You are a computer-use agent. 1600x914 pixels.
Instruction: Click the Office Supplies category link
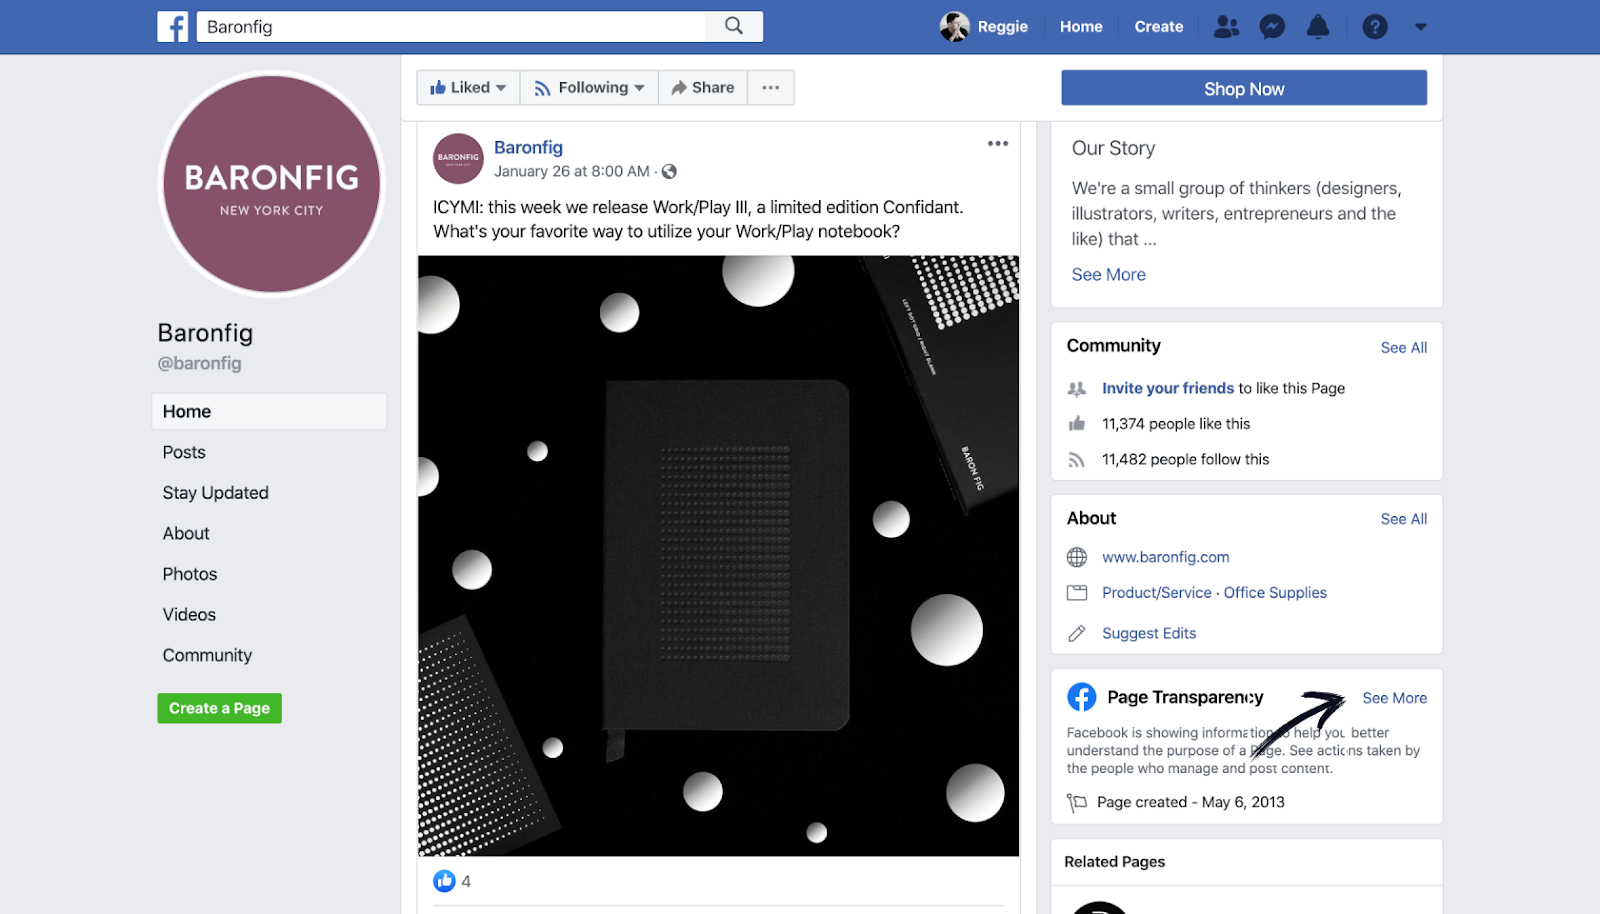point(1275,593)
